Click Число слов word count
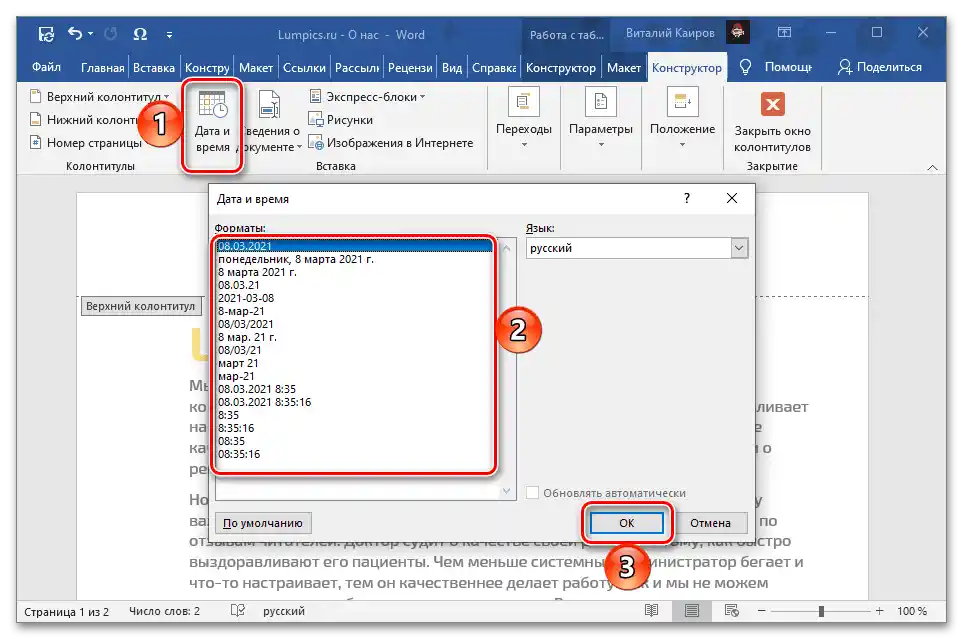Viewport: 963px width, 639px height. [165, 611]
